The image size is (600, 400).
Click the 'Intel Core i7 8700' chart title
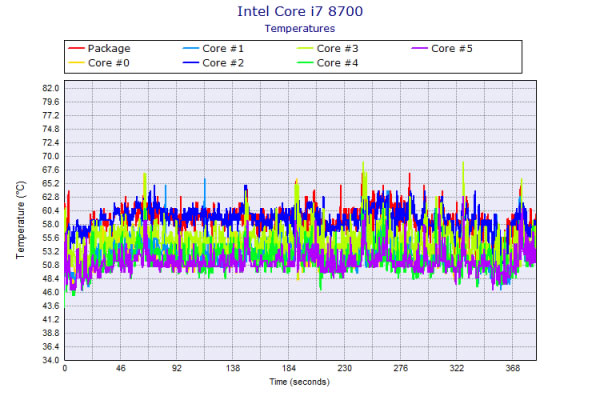click(x=300, y=11)
